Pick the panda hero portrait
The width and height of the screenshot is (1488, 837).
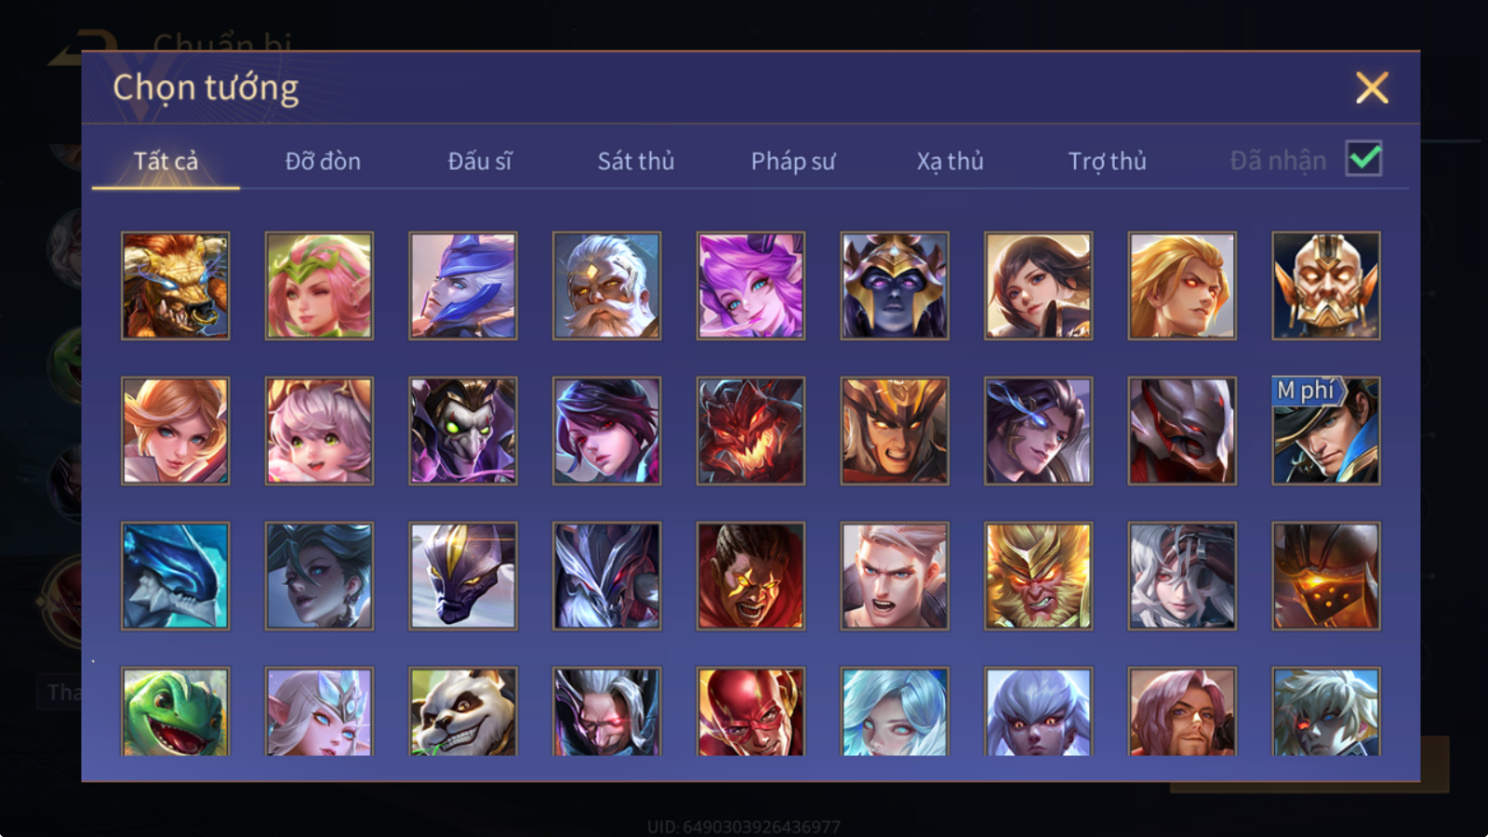tap(463, 712)
